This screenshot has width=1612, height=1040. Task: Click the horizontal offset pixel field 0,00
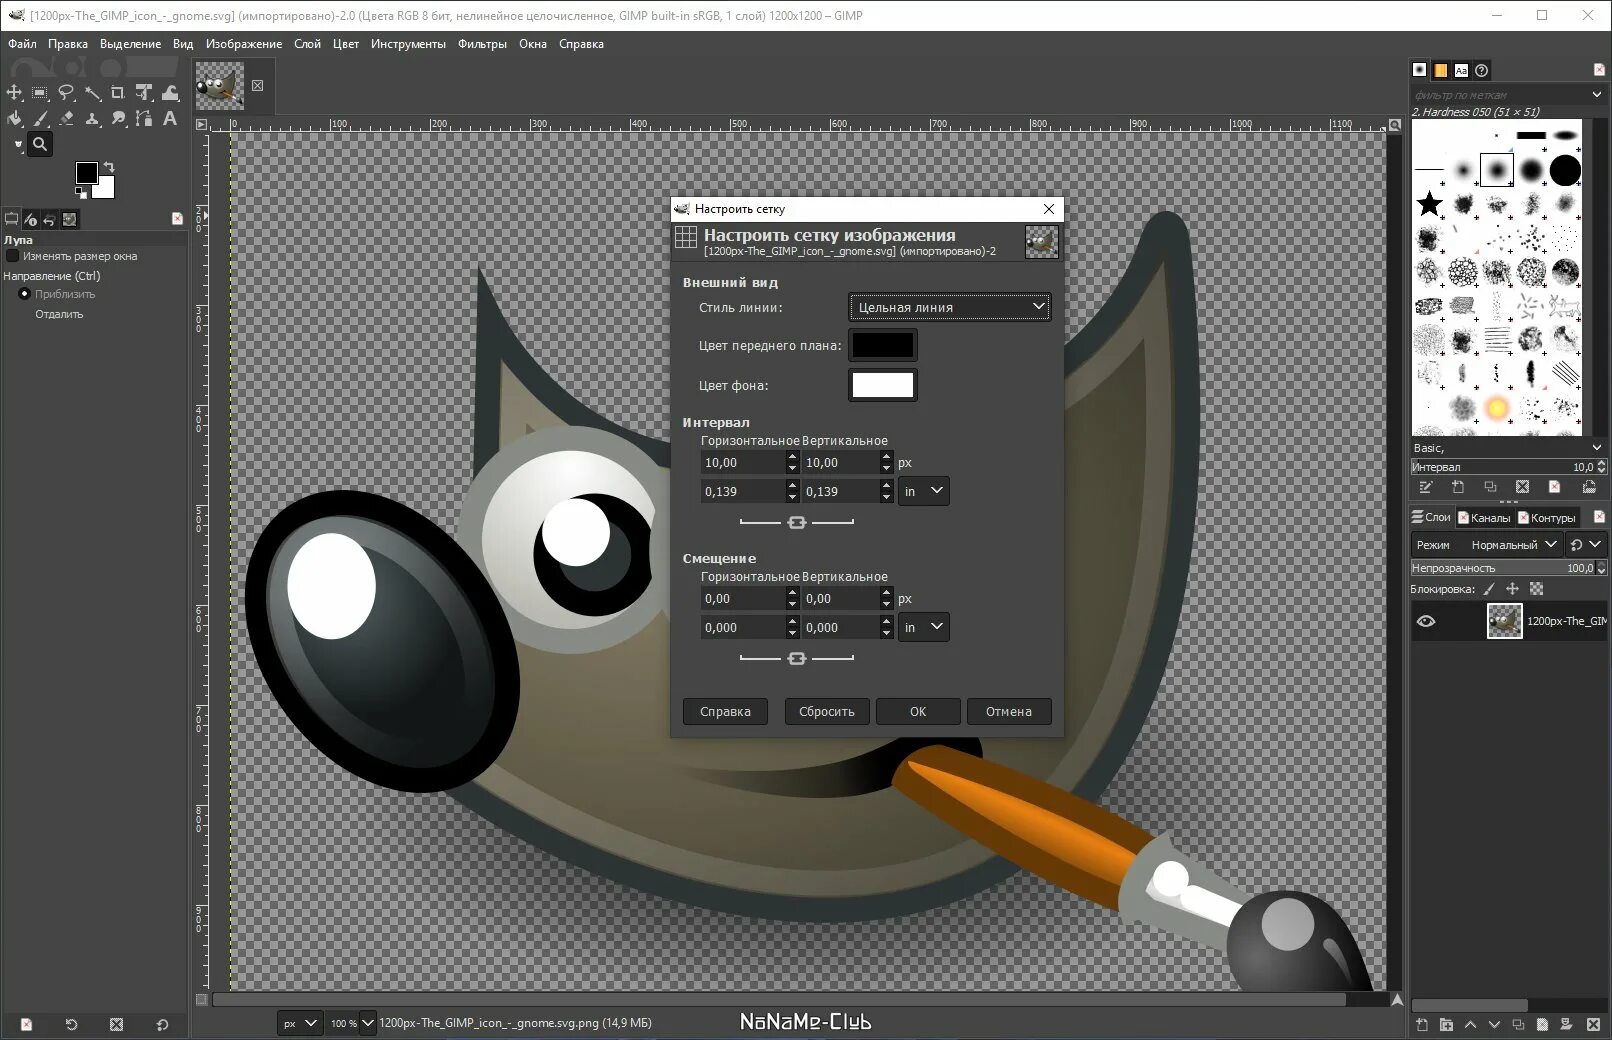[743, 598]
